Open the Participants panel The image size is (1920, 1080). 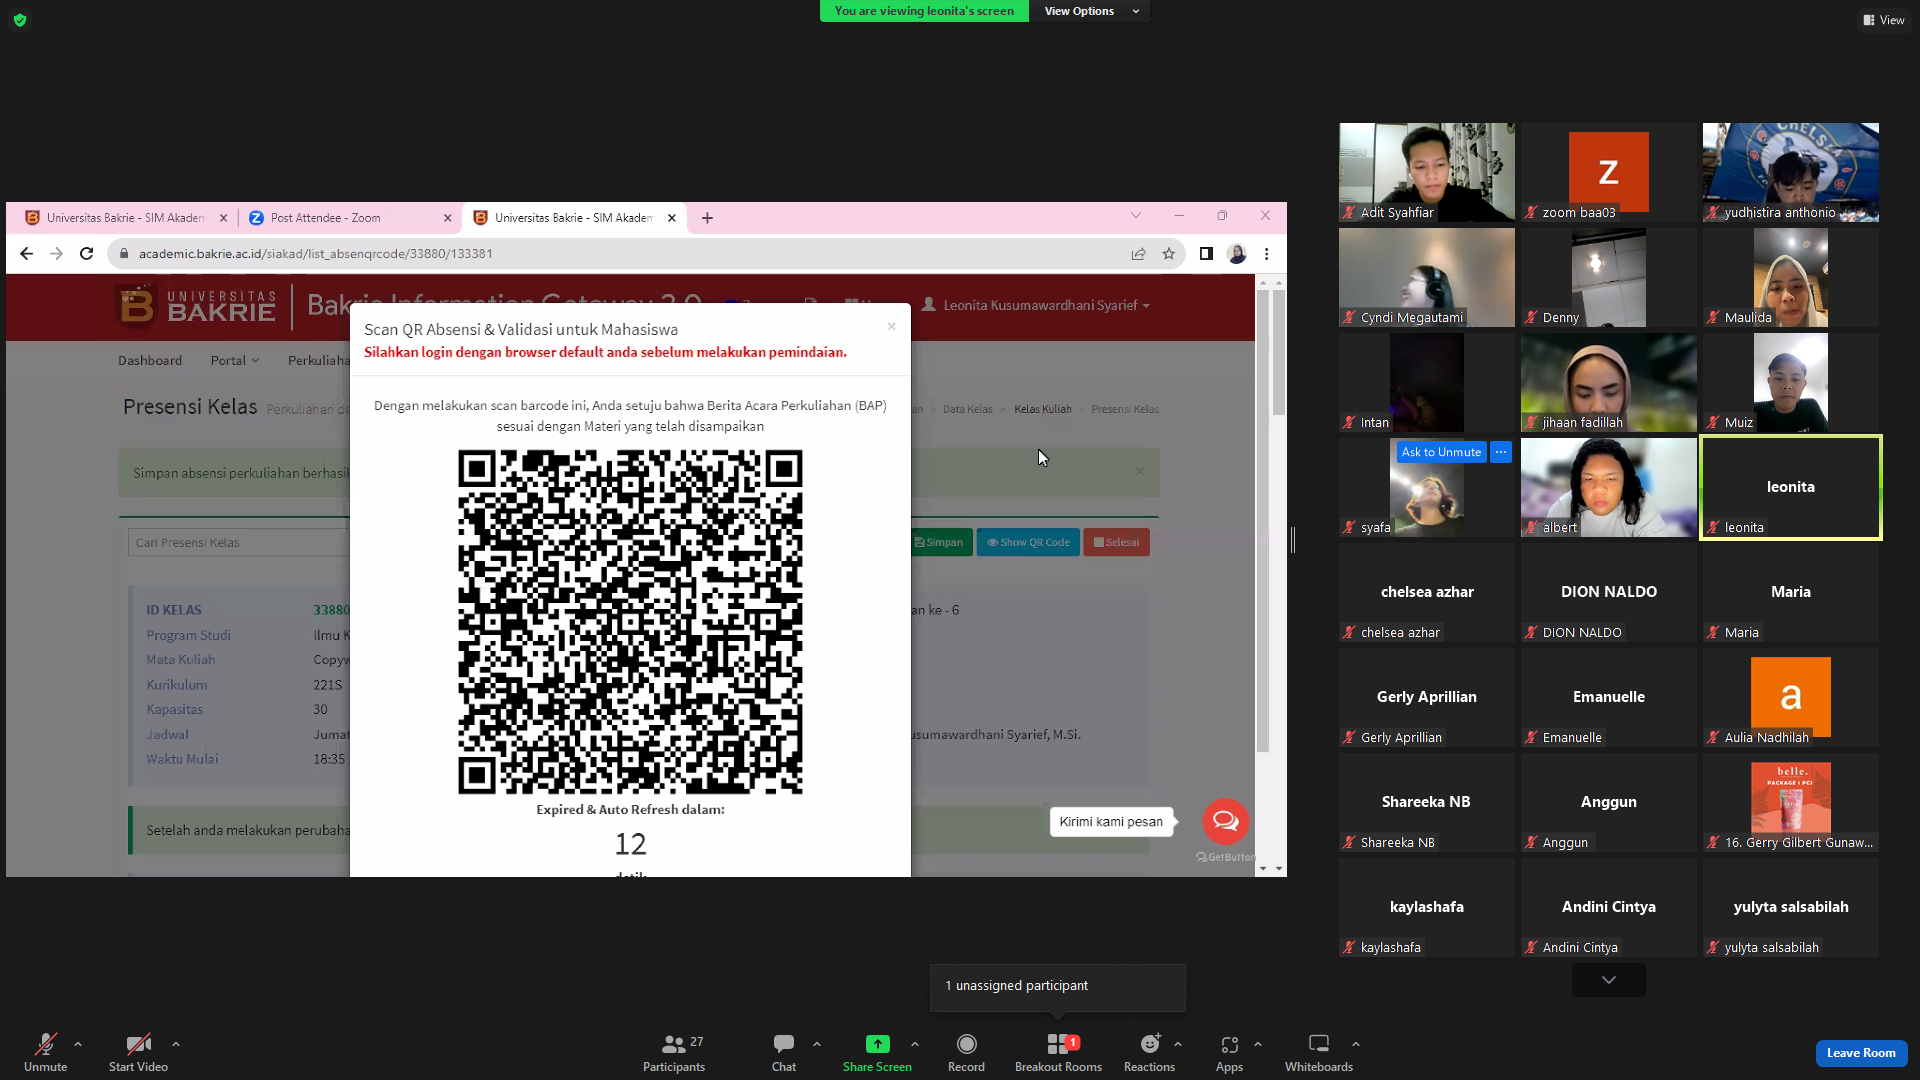click(x=674, y=1052)
